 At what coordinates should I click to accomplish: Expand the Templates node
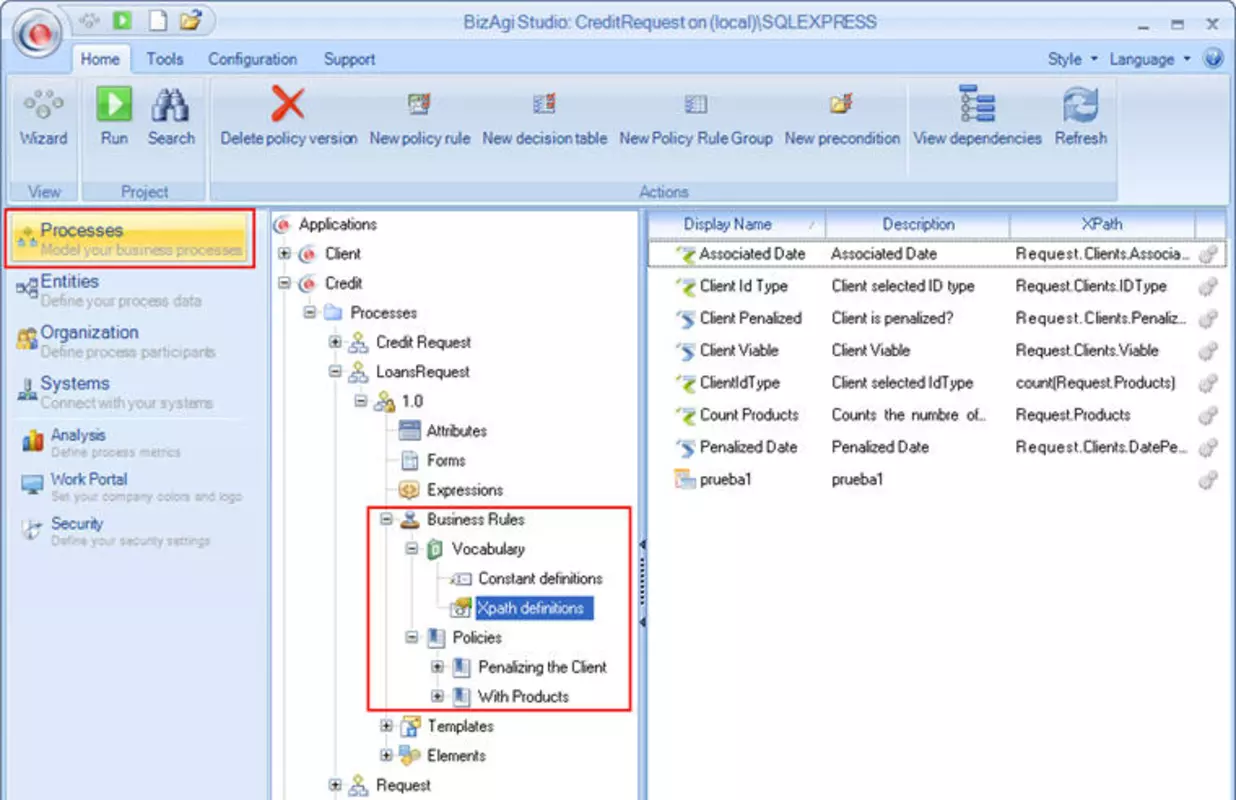(386, 726)
